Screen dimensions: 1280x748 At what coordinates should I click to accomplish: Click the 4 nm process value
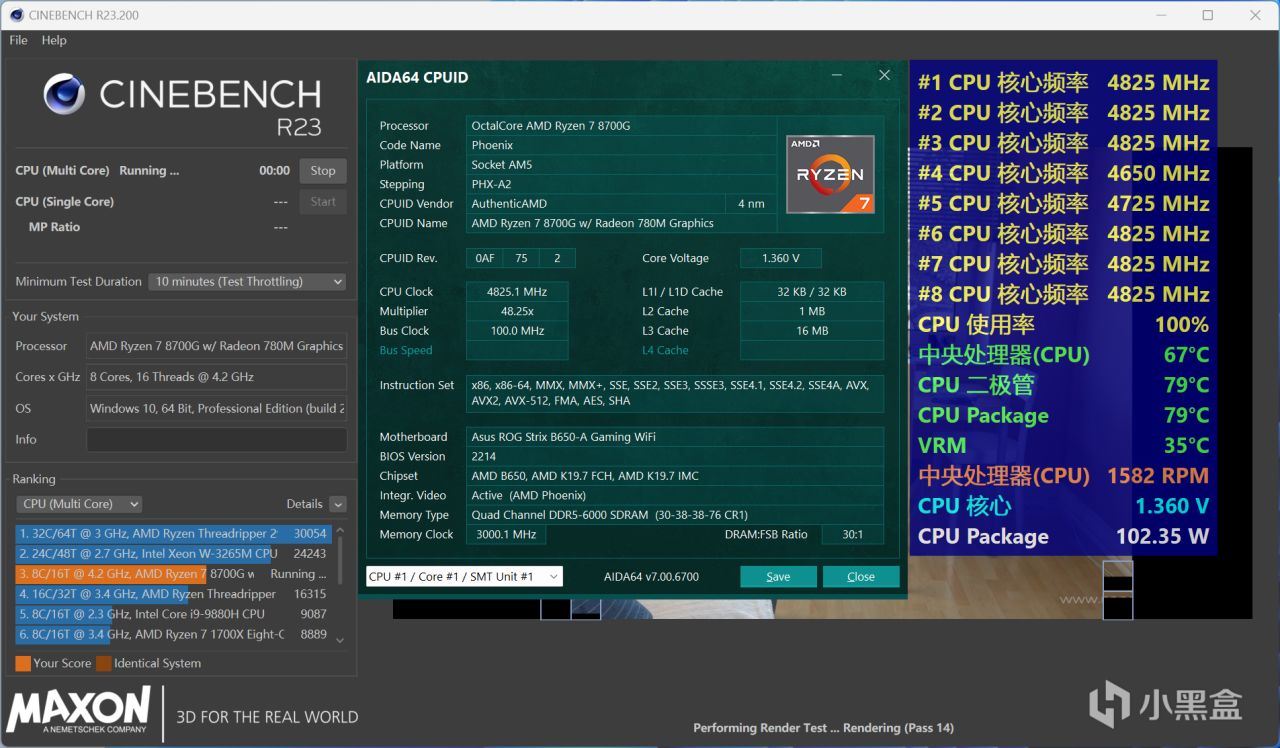(751, 204)
